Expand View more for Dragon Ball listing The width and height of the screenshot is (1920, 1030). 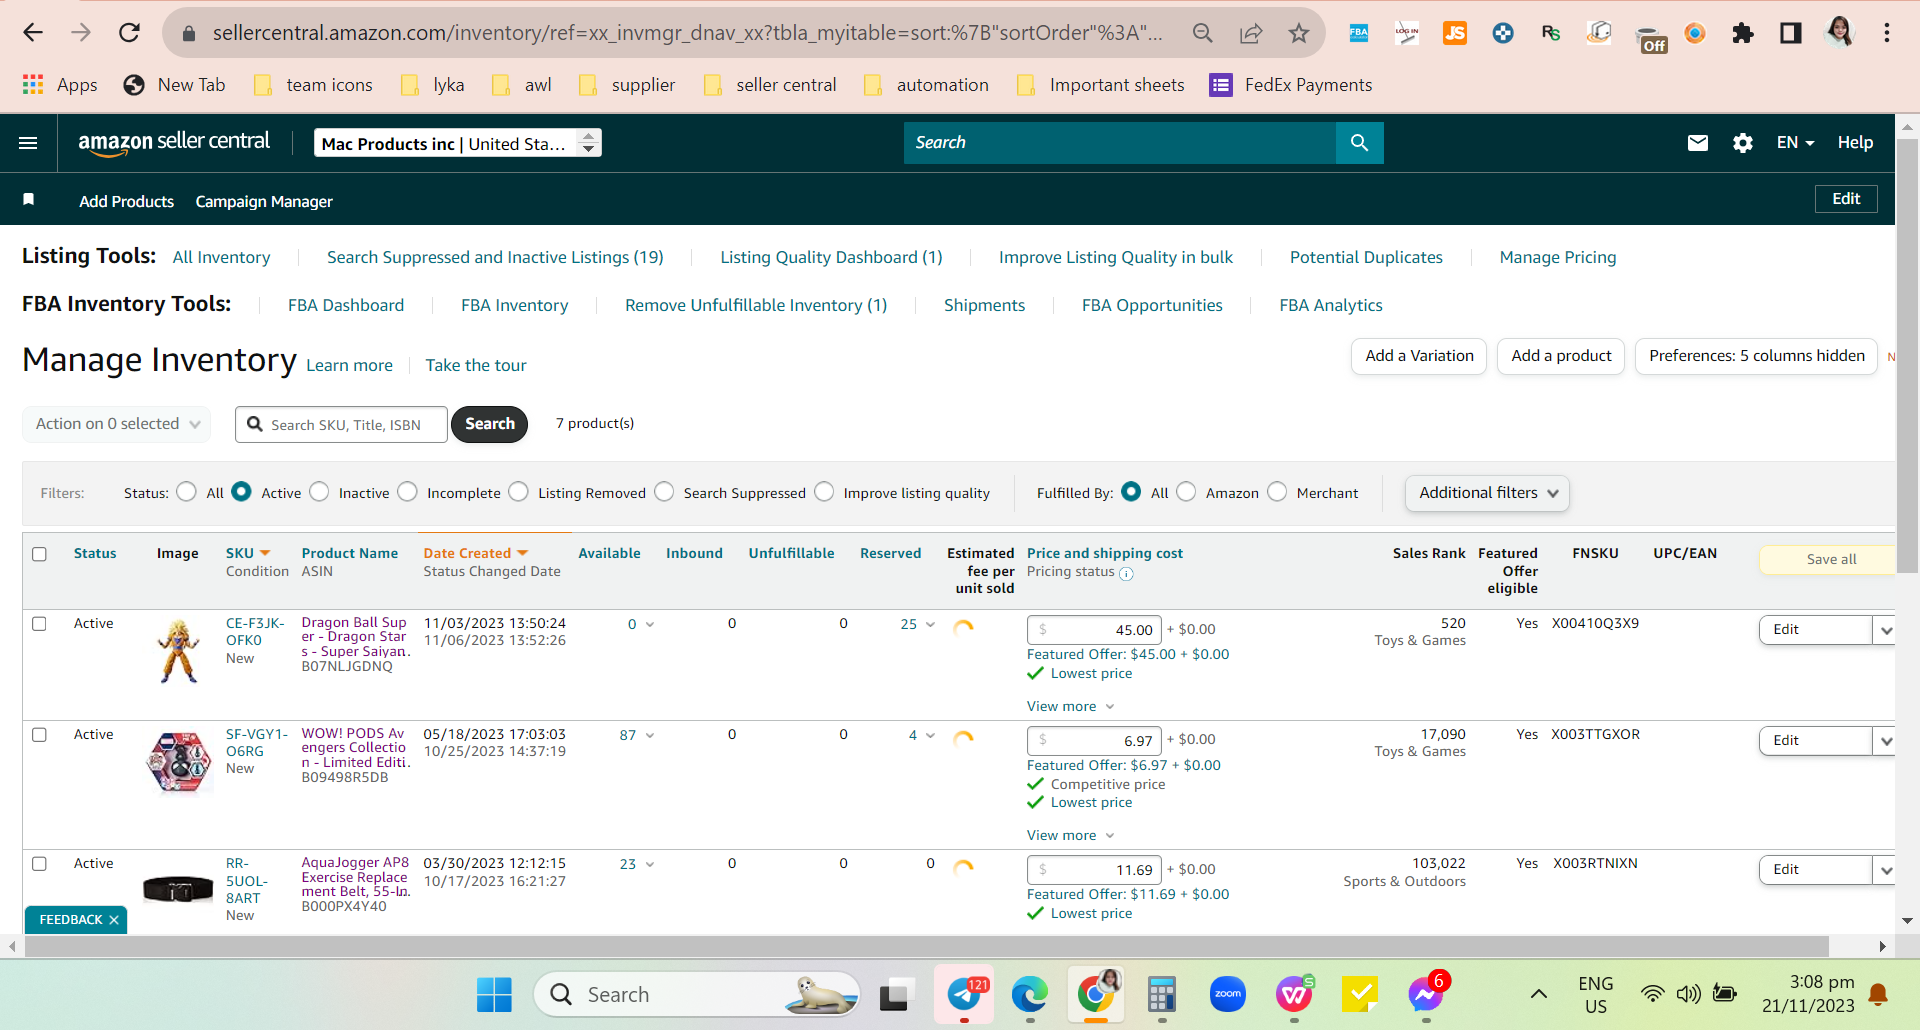[x=1070, y=706]
